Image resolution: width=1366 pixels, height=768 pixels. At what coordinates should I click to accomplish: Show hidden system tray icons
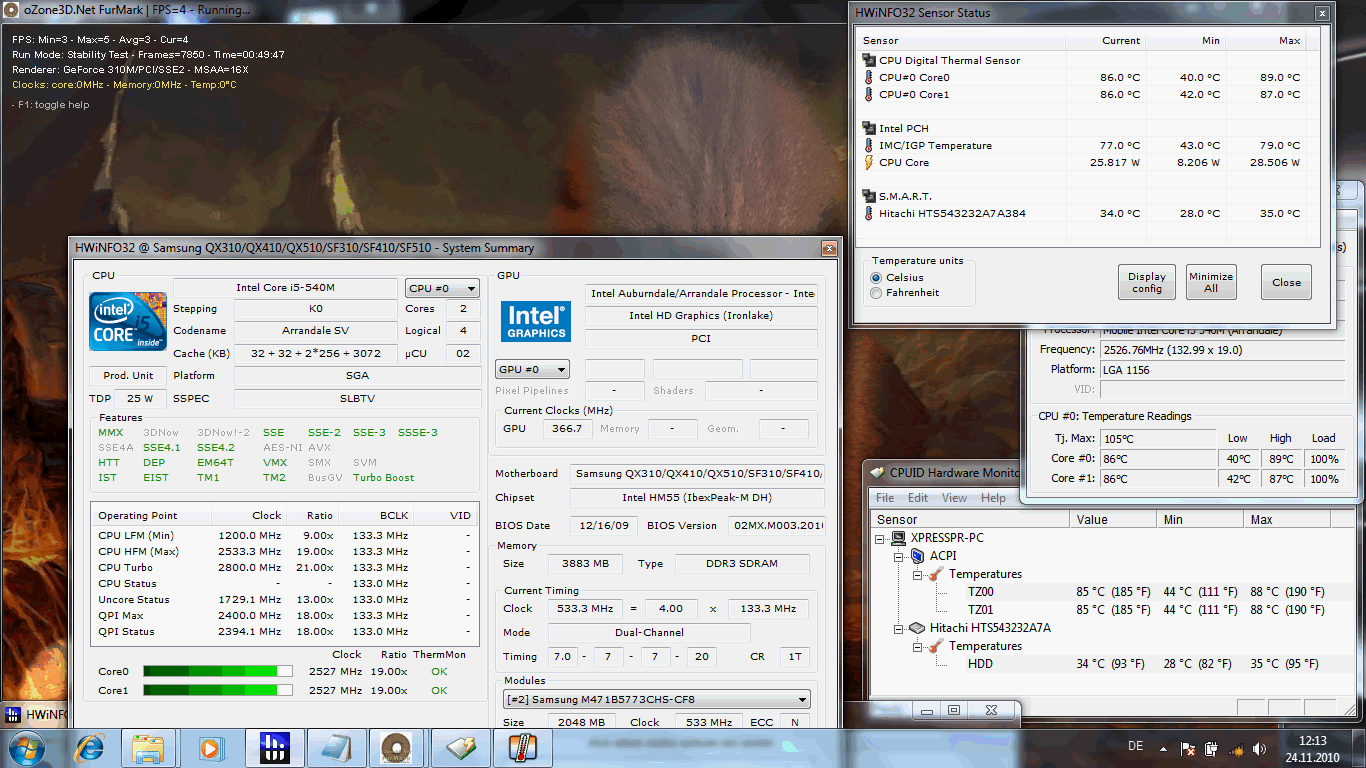point(1164,748)
